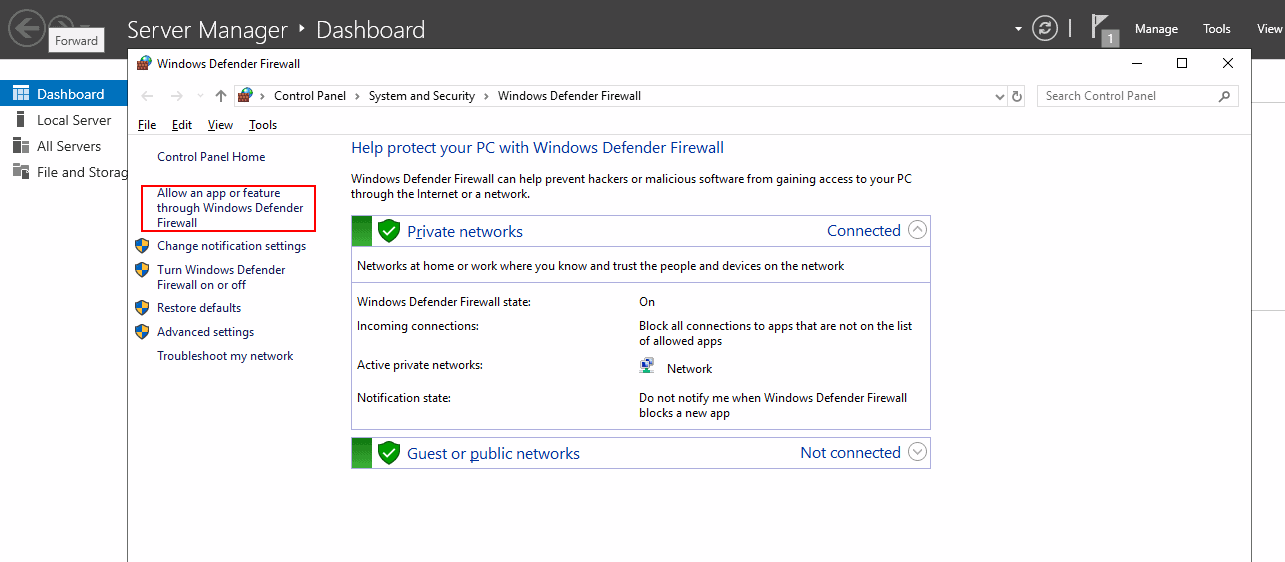Viewport: 1285px width, 562px height.
Task: Open the dropdown arrow beside Server Manager refresh
Action: pyautogui.click(x=1018, y=29)
